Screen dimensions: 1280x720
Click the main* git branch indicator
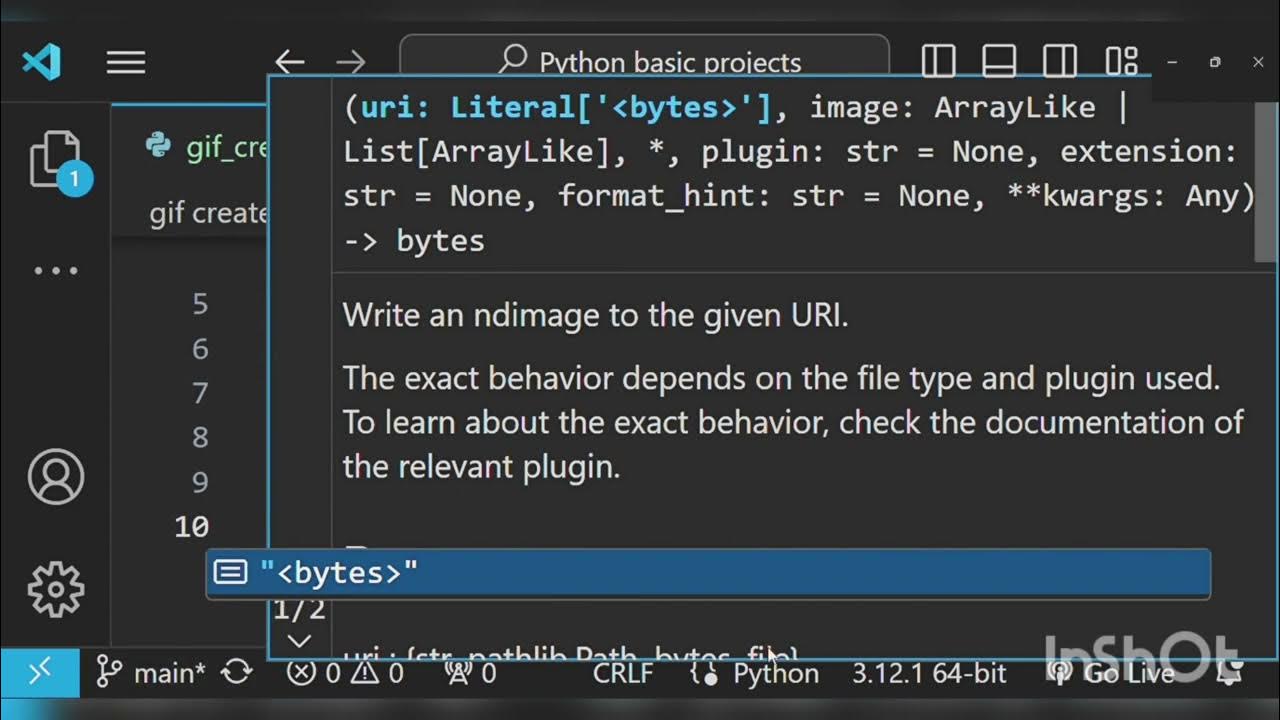pyautogui.click(x=151, y=673)
